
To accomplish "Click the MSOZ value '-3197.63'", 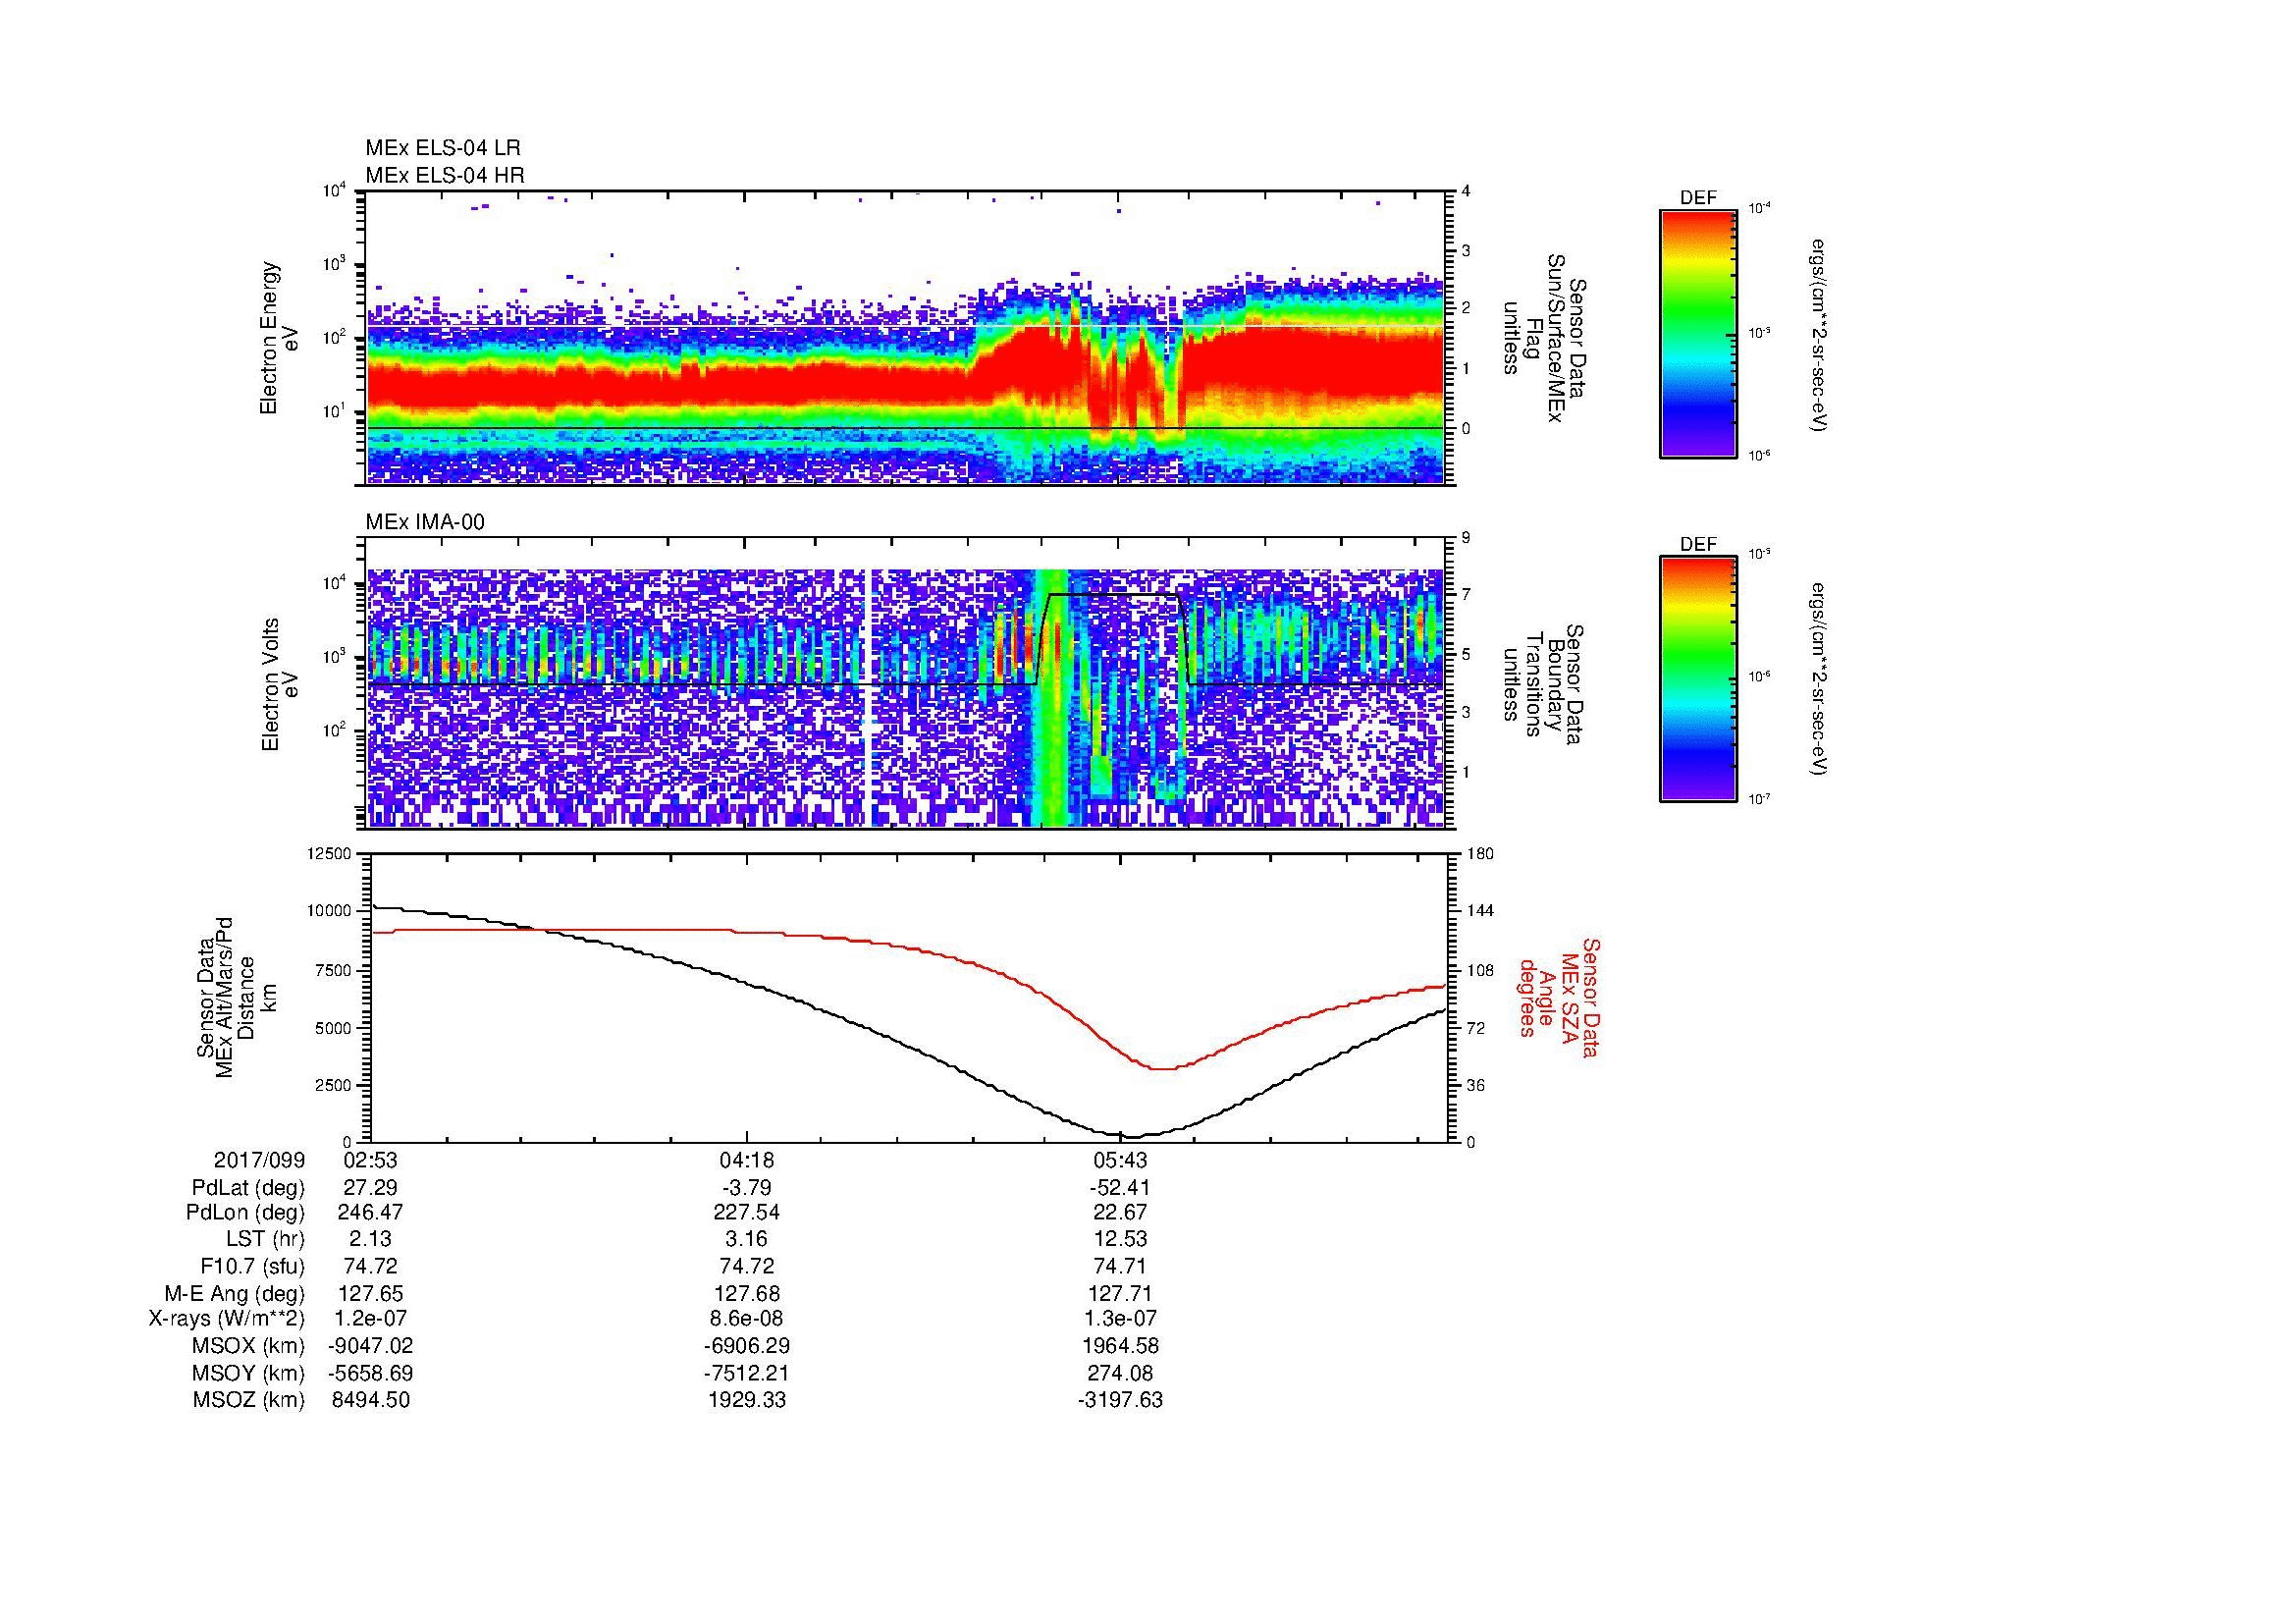I will 1120,1400.
